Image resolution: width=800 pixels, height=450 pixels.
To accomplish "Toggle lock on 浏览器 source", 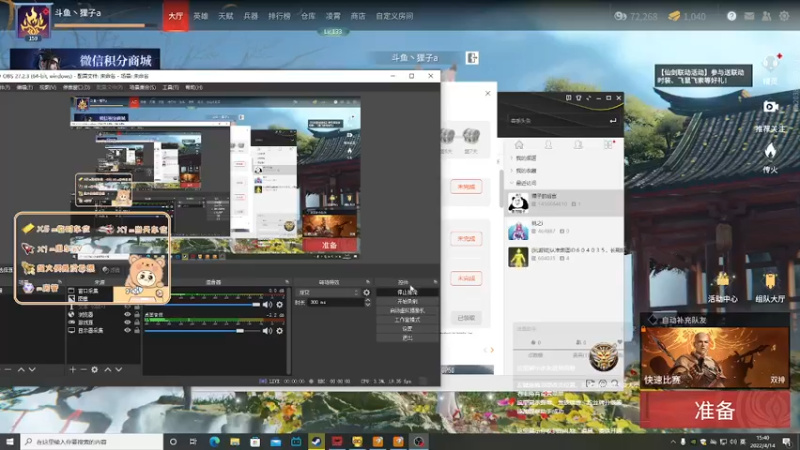I will [137, 315].
